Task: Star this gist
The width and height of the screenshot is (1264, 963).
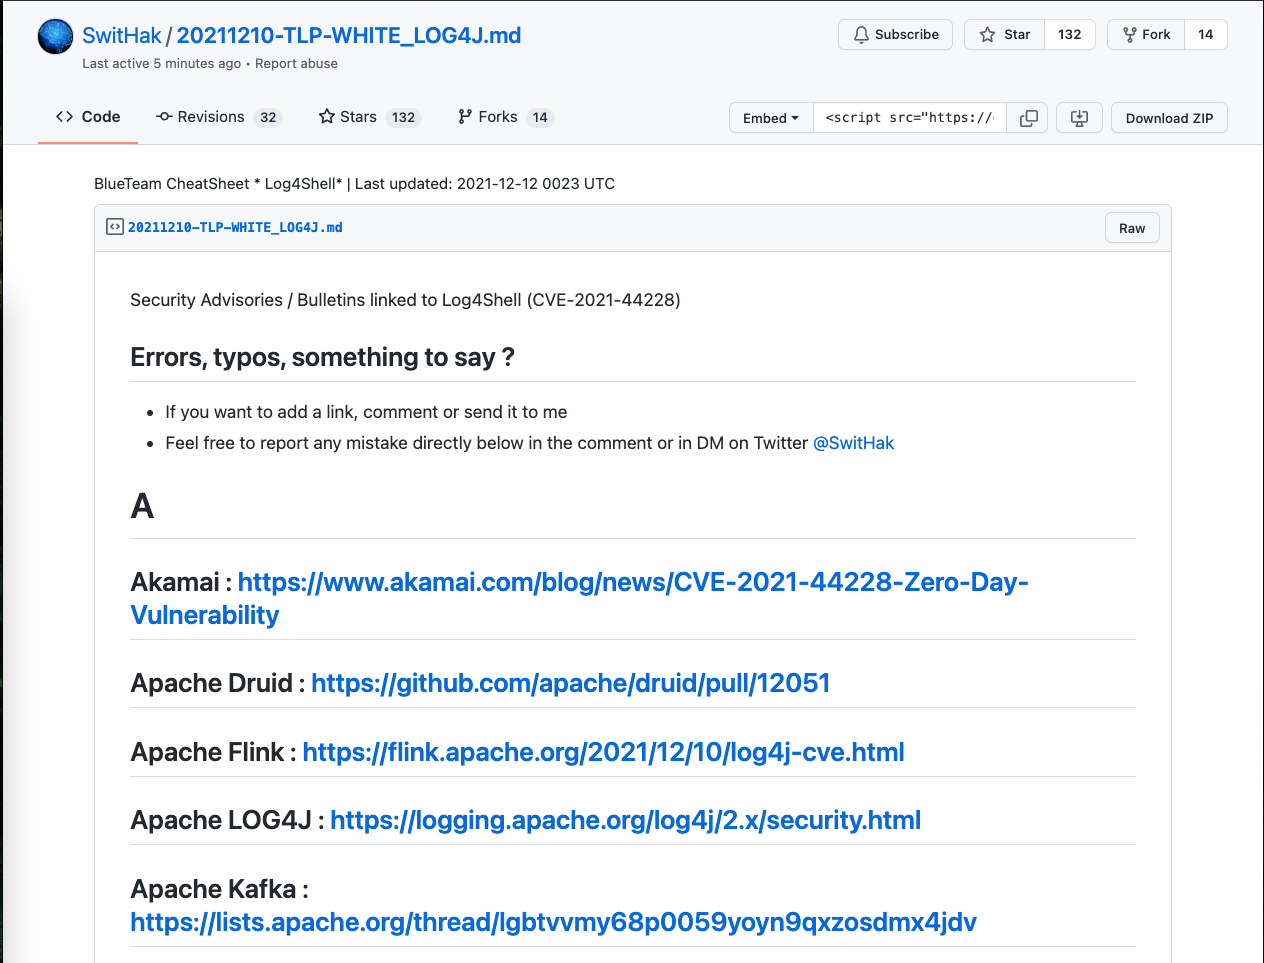Action: click(x=1005, y=35)
